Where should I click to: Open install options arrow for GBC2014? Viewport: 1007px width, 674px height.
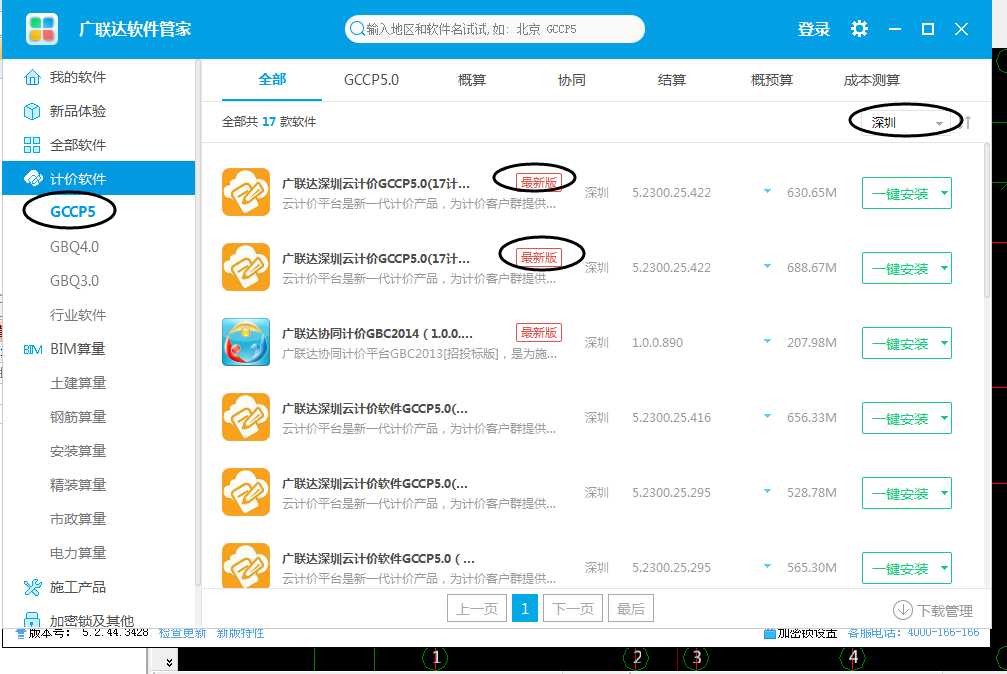[x=944, y=343]
